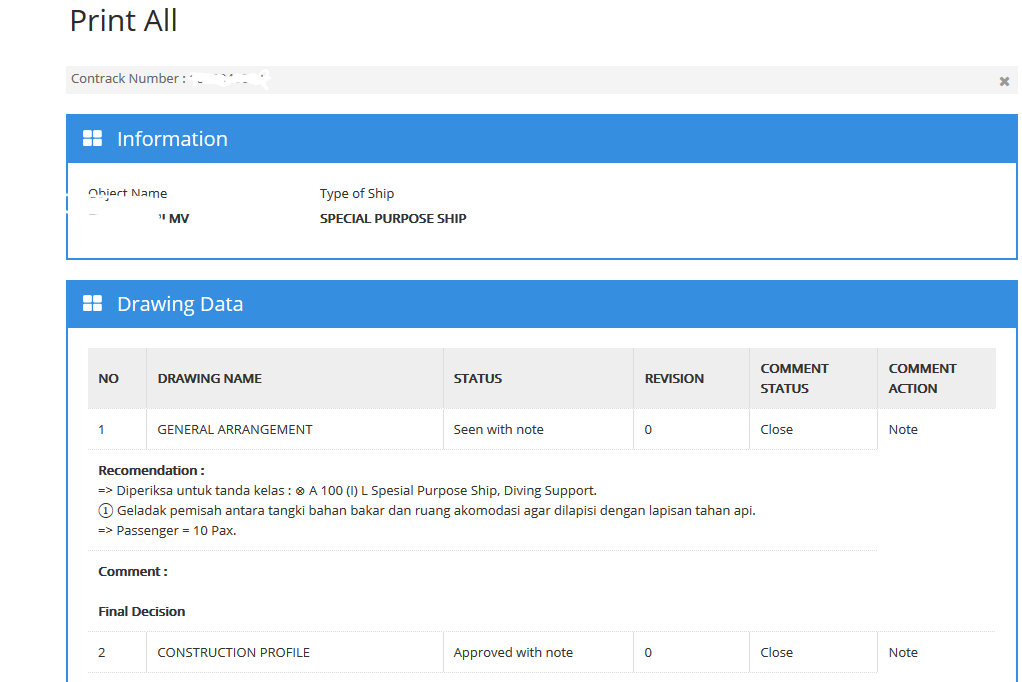Select the Information panel header title
1022x682 pixels.
pos(172,139)
